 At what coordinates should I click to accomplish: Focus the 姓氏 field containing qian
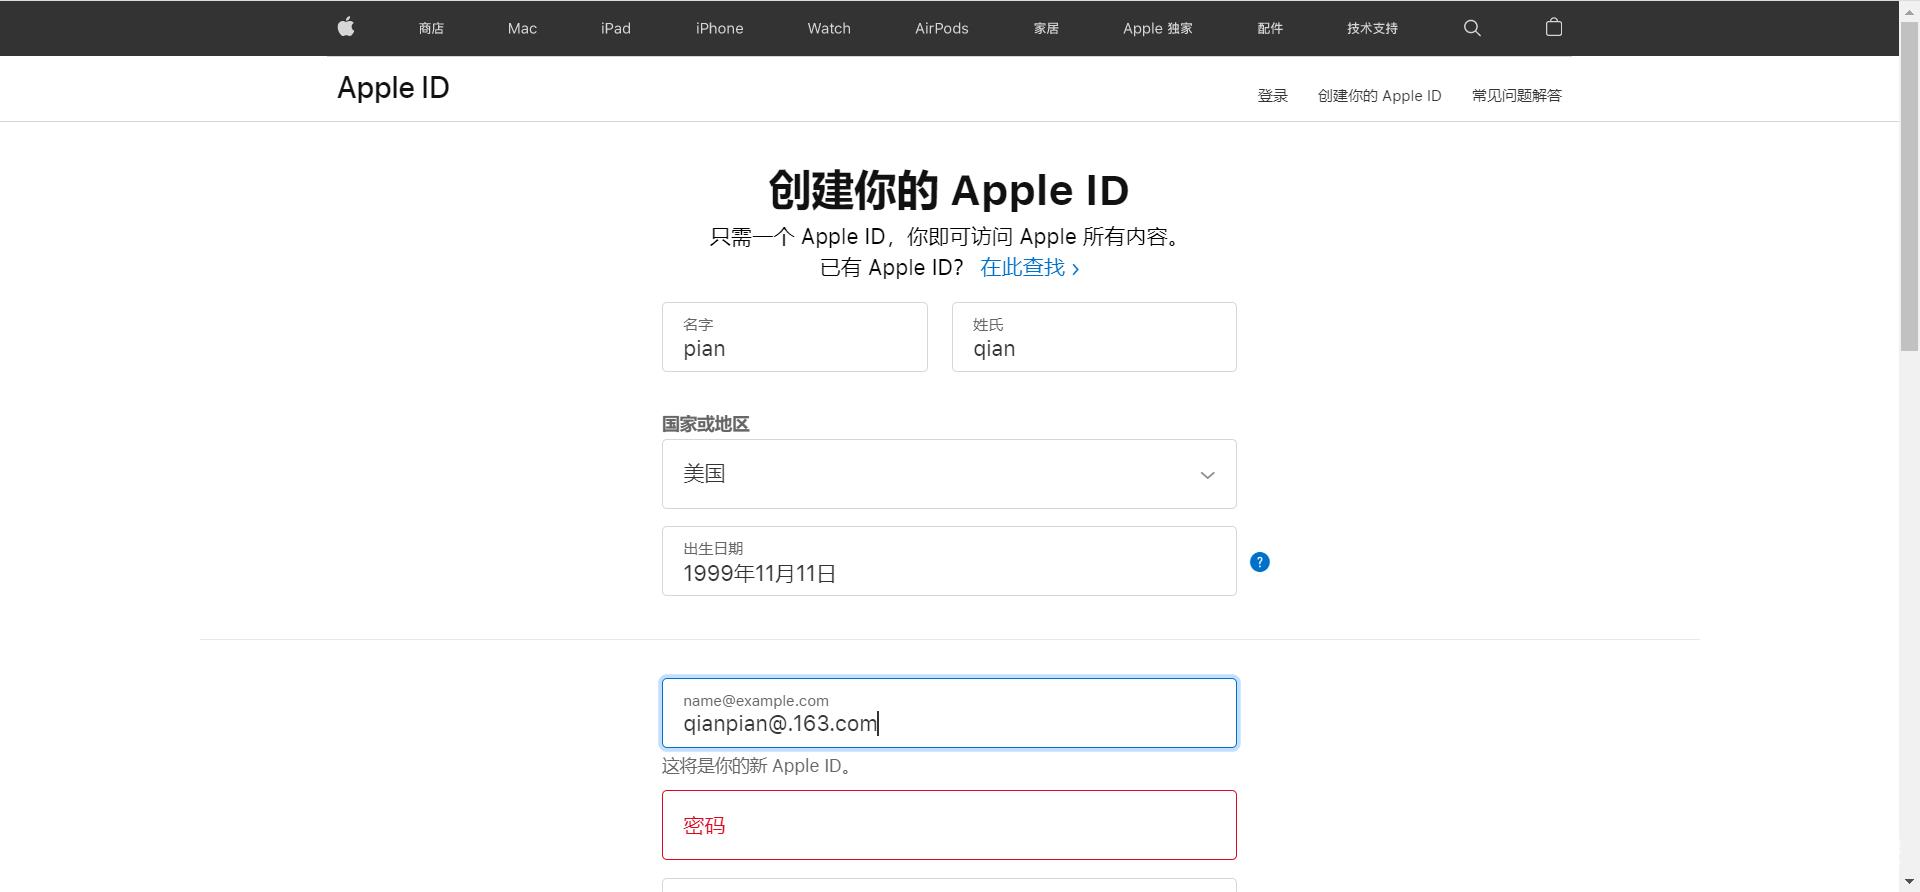click(1094, 337)
